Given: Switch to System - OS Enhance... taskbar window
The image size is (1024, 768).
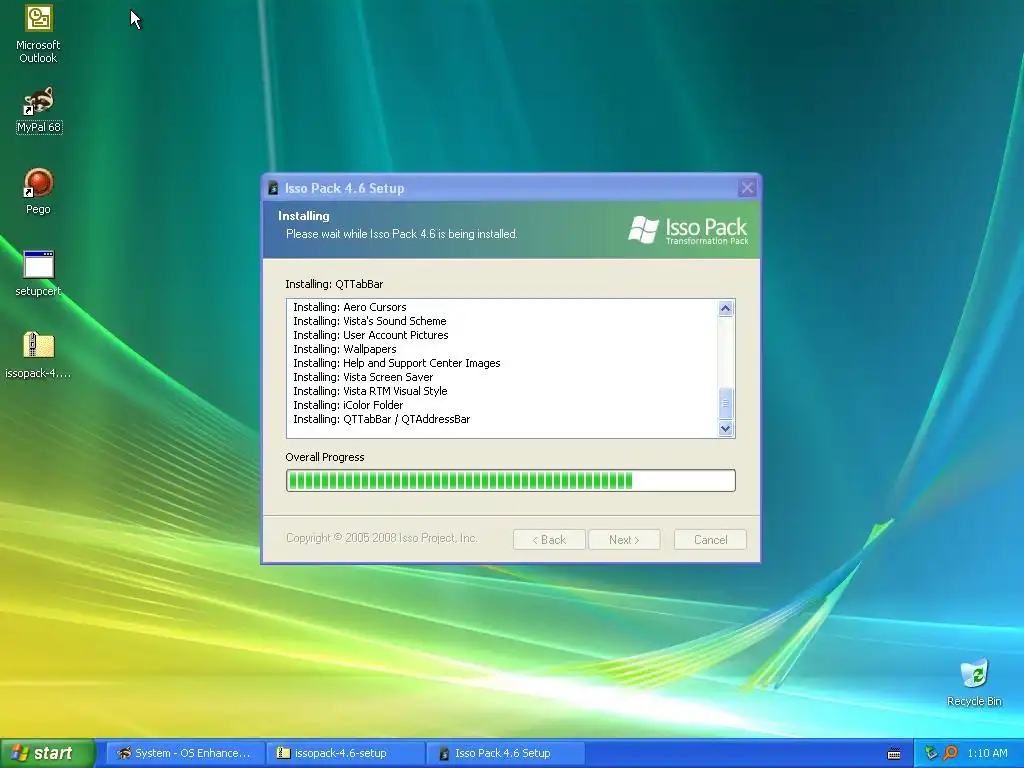Looking at the screenshot, I should [x=185, y=753].
